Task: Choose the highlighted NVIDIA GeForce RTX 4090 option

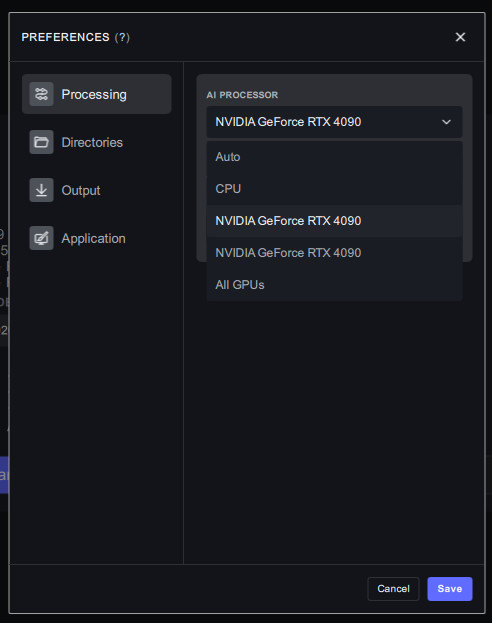Action: pos(334,221)
